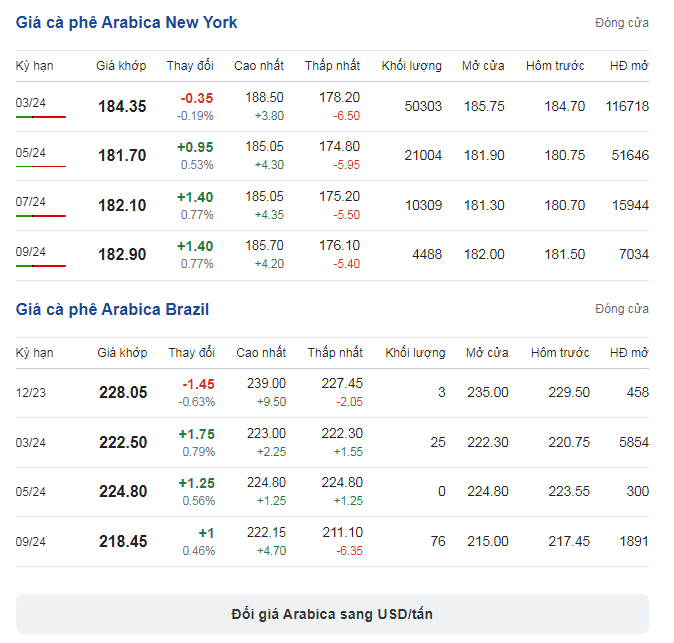This screenshot has height=643, width=674.
Task: Click the range bar under New York 09/24
Action: pyautogui.click(x=41, y=266)
